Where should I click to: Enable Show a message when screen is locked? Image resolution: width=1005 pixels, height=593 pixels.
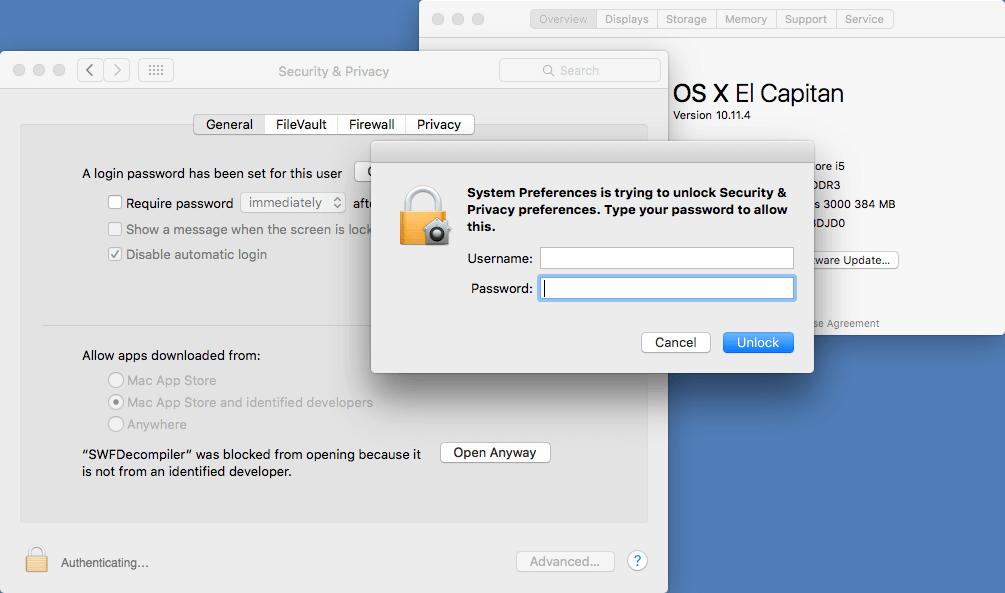tap(115, 229)
